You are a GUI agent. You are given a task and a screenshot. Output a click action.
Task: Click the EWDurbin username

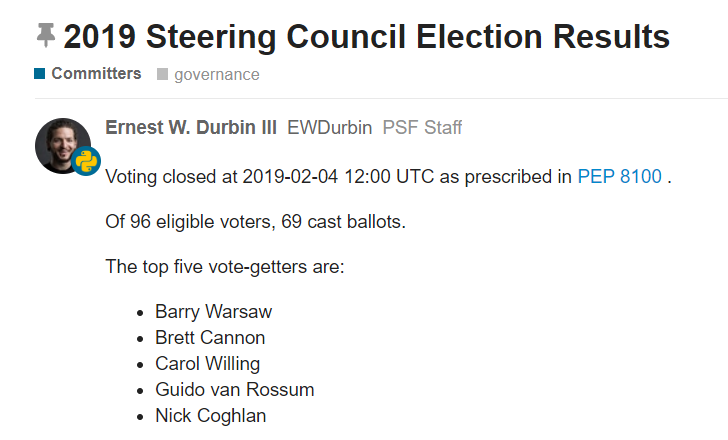click(330, 128)
